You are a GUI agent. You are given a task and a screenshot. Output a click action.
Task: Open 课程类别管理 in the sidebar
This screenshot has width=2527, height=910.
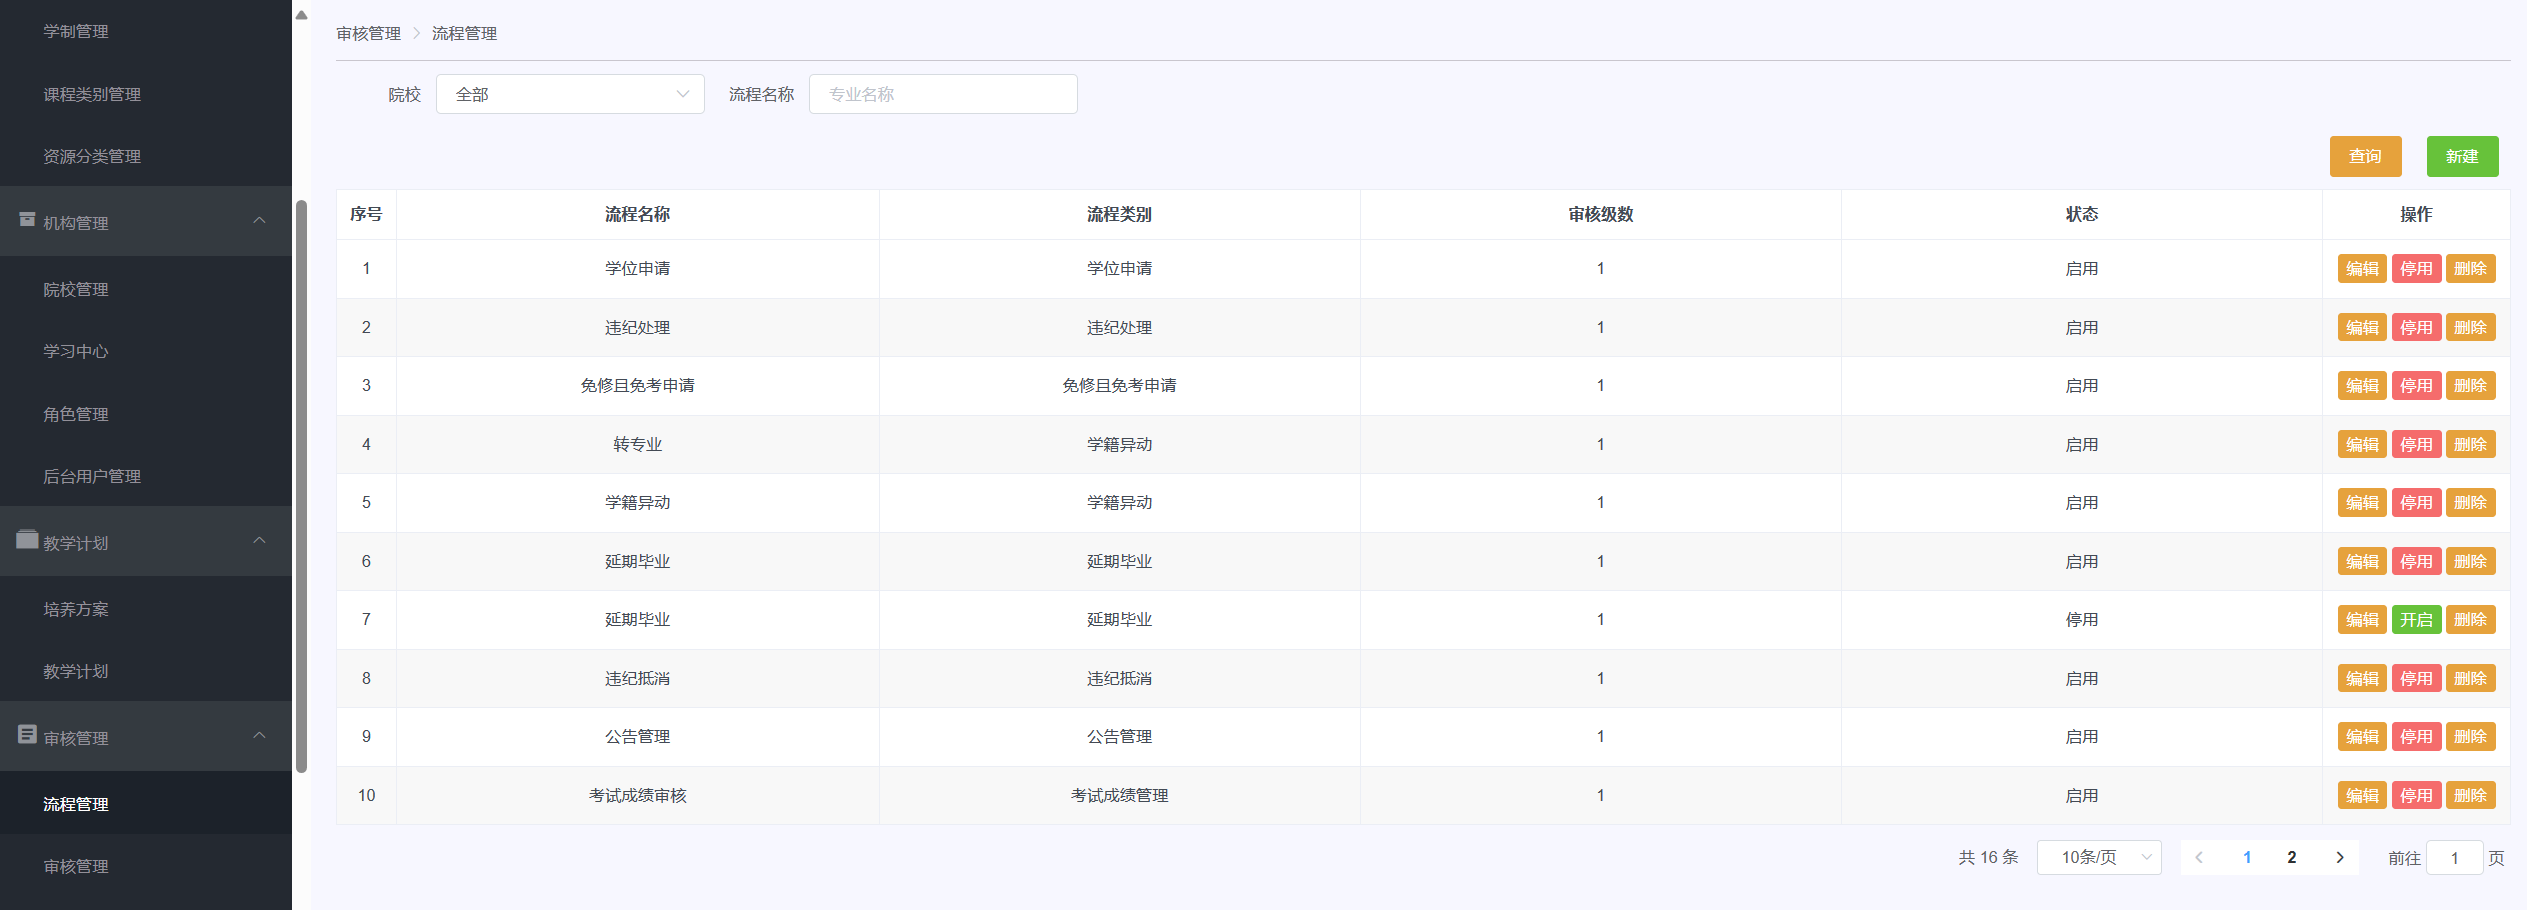[92, 94]
